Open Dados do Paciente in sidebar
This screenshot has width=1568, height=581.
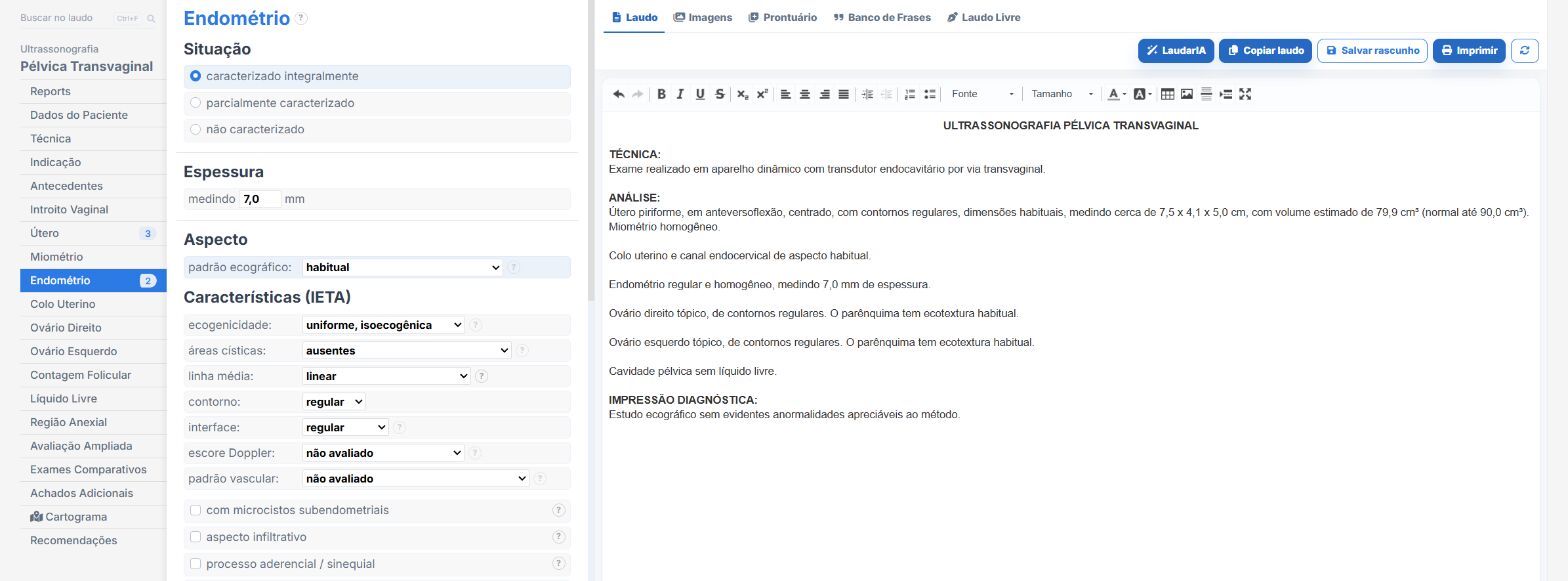click(93, 115)
